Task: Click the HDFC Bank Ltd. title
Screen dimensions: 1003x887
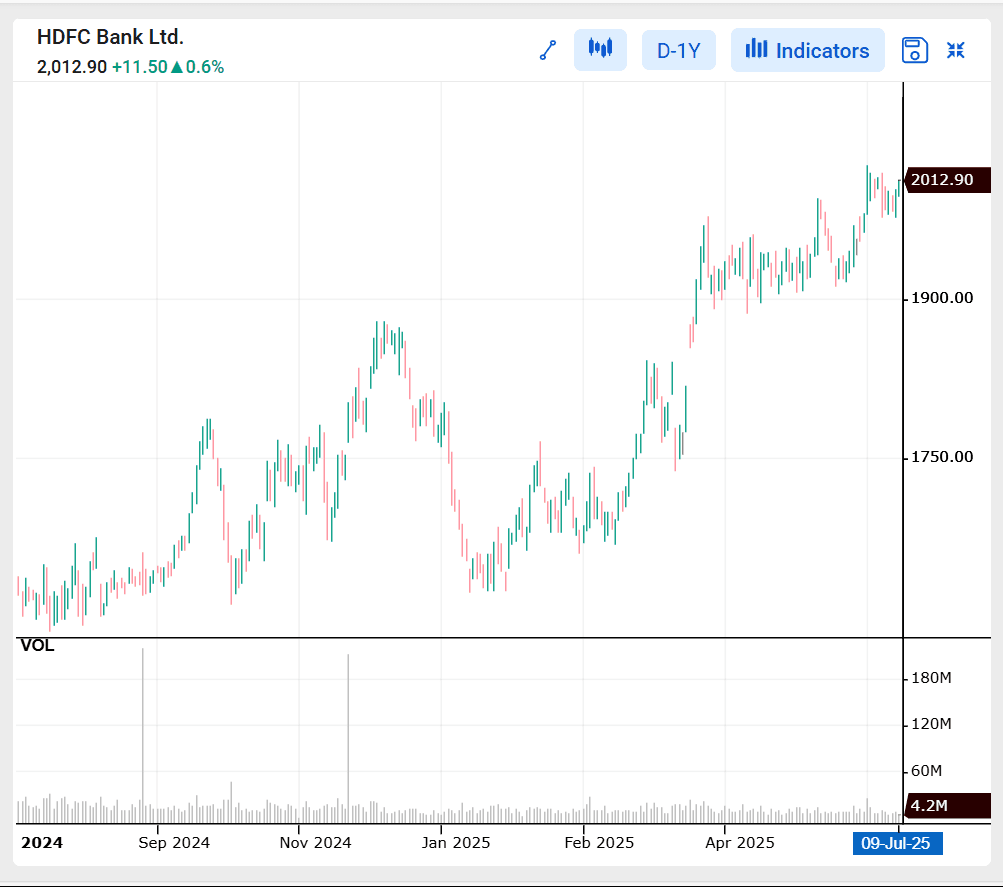Action: coord(110,37)
